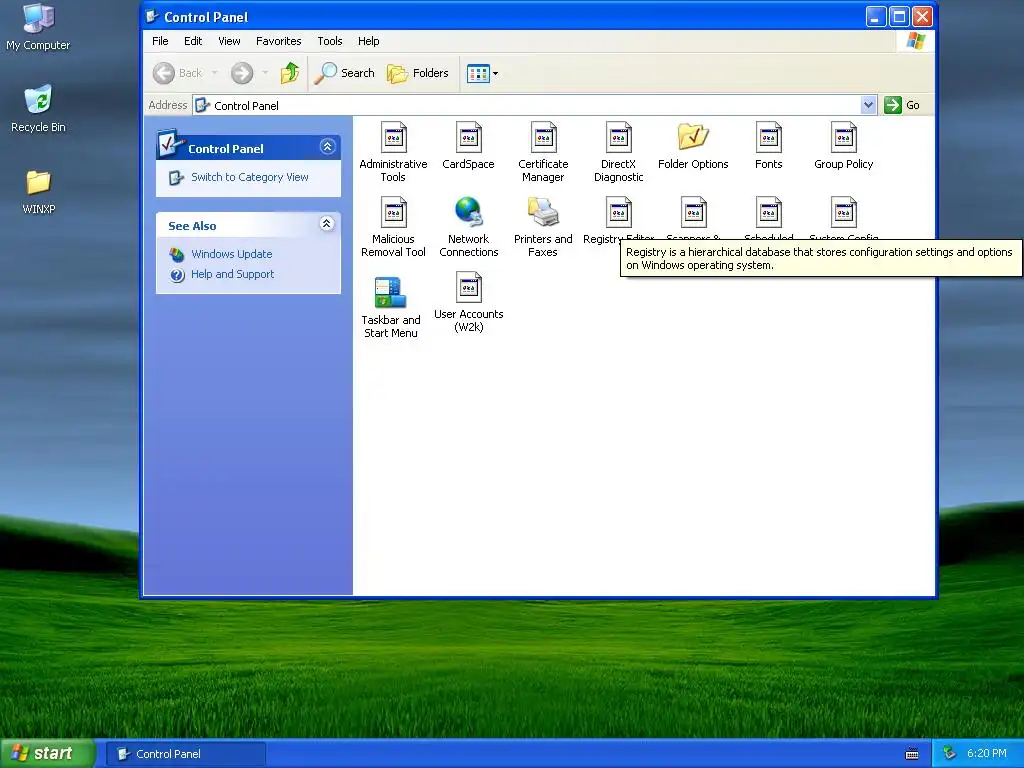
Task: Click the Back navigation button
Action: (178, 73)
